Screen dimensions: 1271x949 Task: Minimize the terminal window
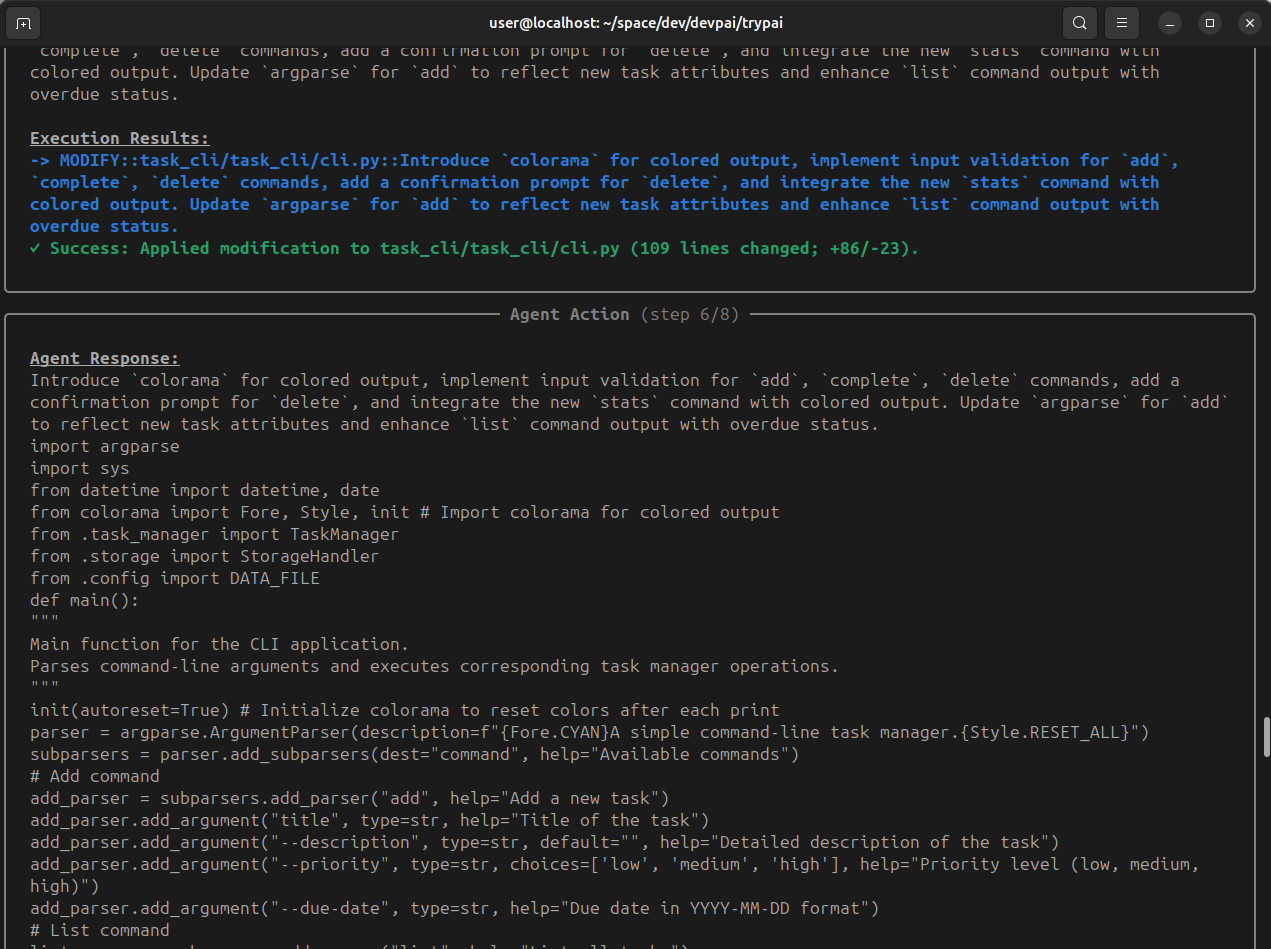pos(1170,22)
